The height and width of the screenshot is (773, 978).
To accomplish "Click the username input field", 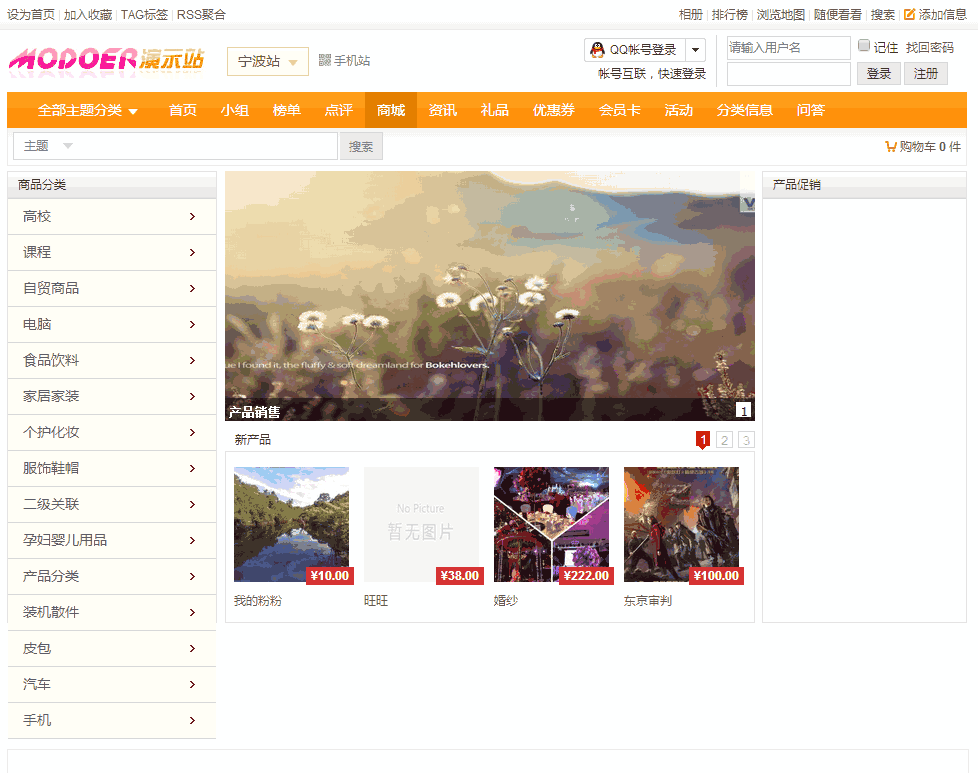I will point(788,48).
